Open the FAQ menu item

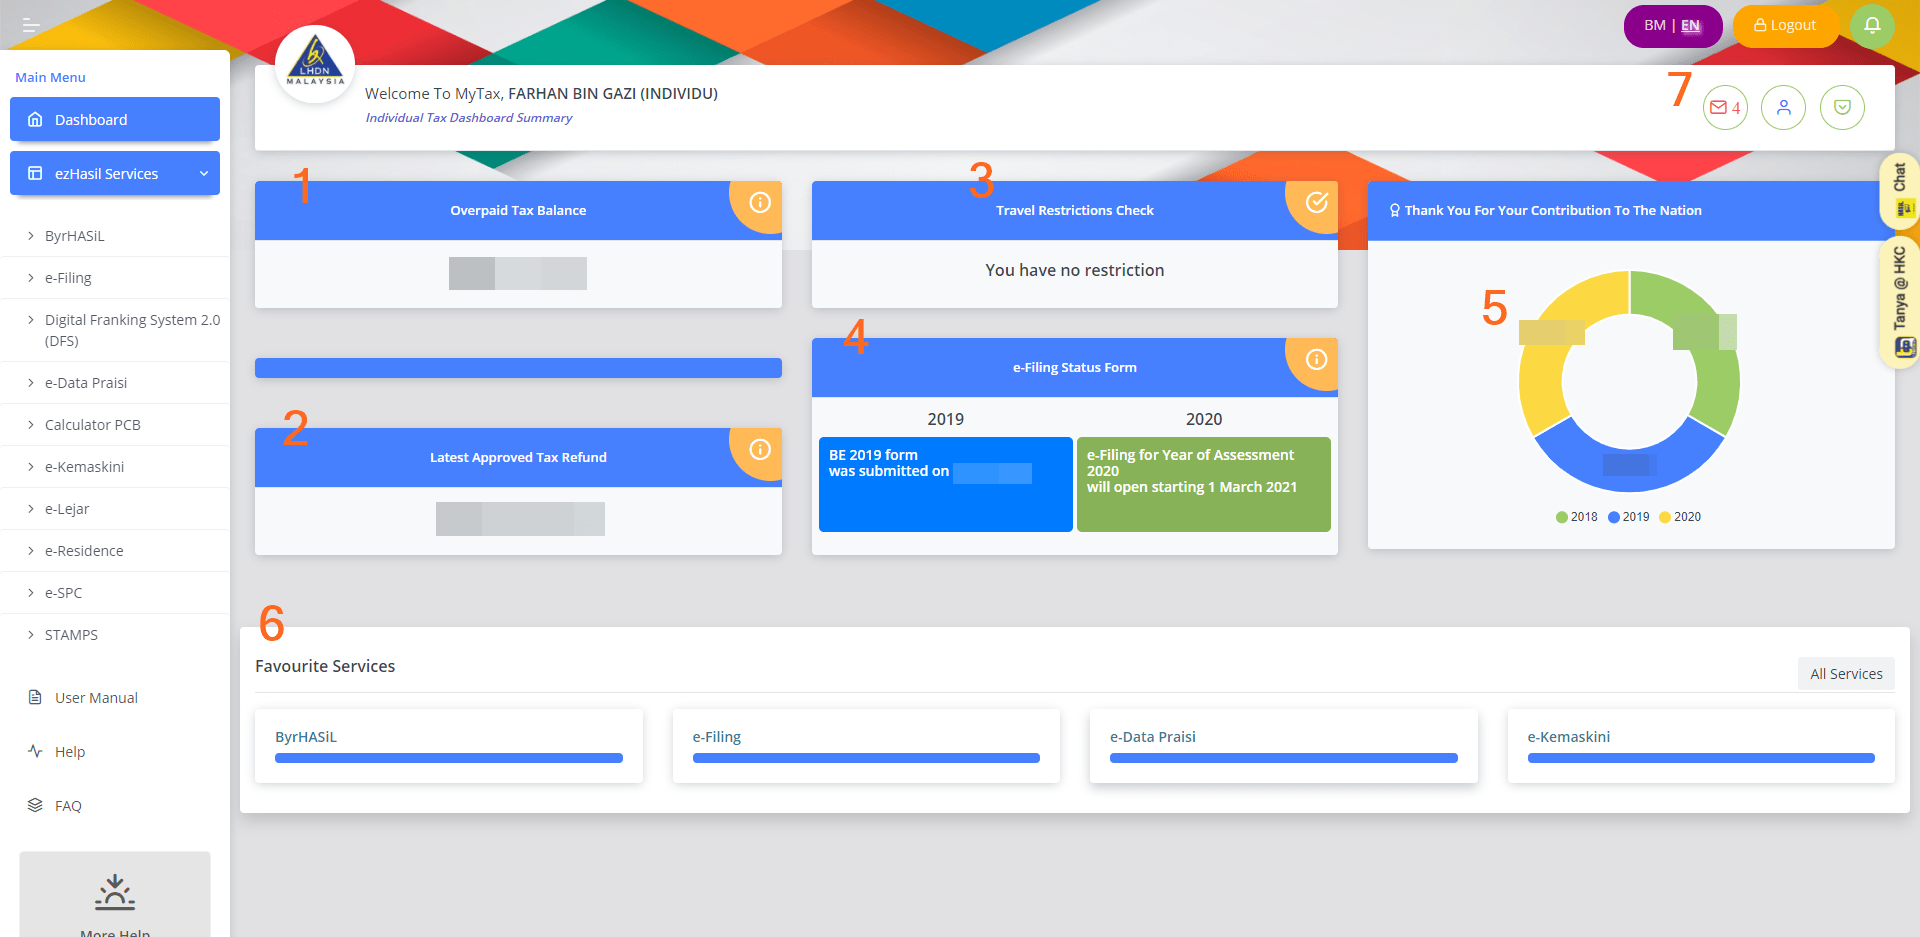pyautogui.click(x=67, y=805)
